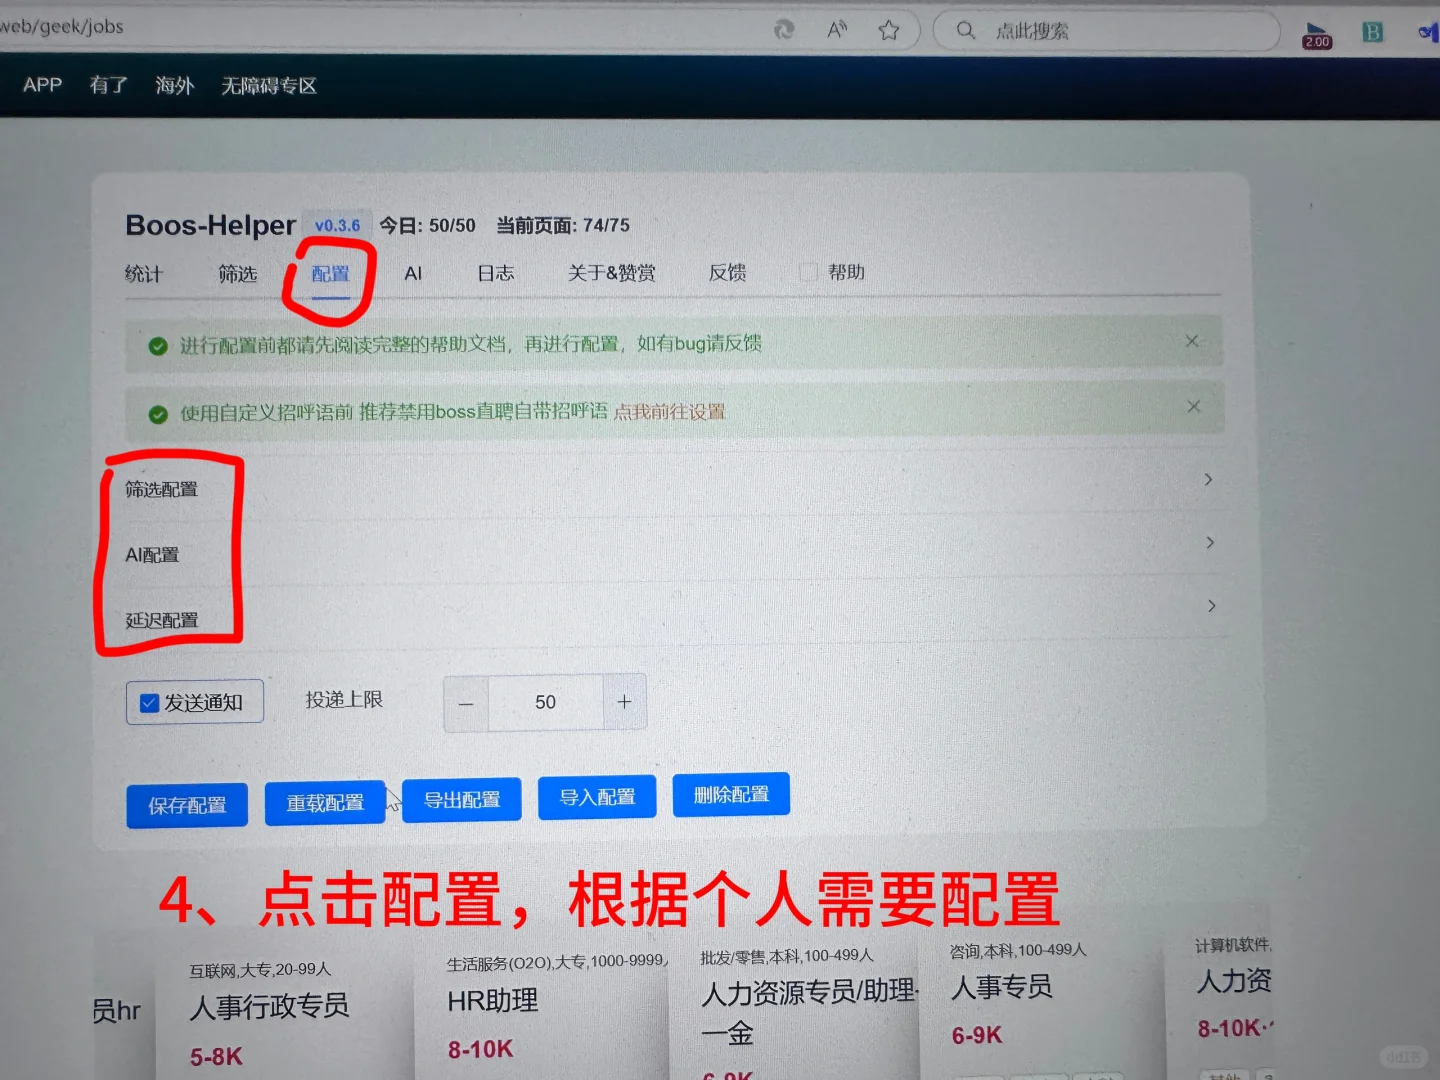Screen dimensions: 1440x1080
Task: Click the 投递上限 value input field
Action: [545, 702]
